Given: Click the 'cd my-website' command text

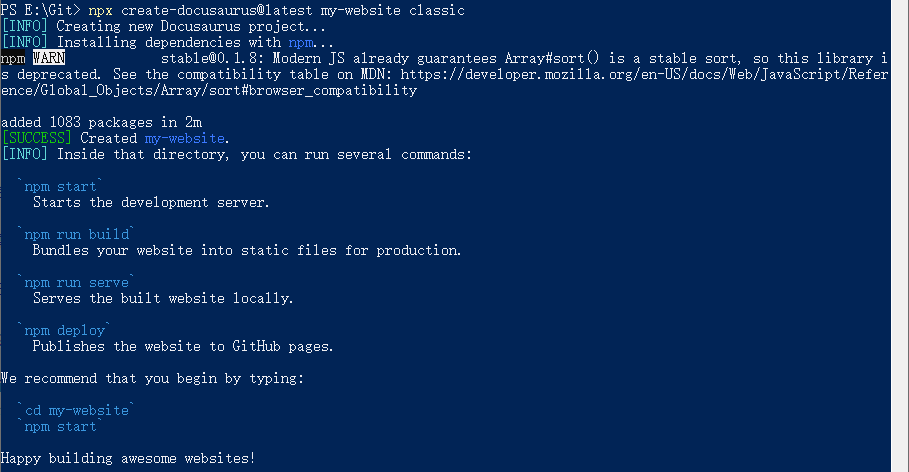Looking at the screenshot, I should click(x=77, y=411).
